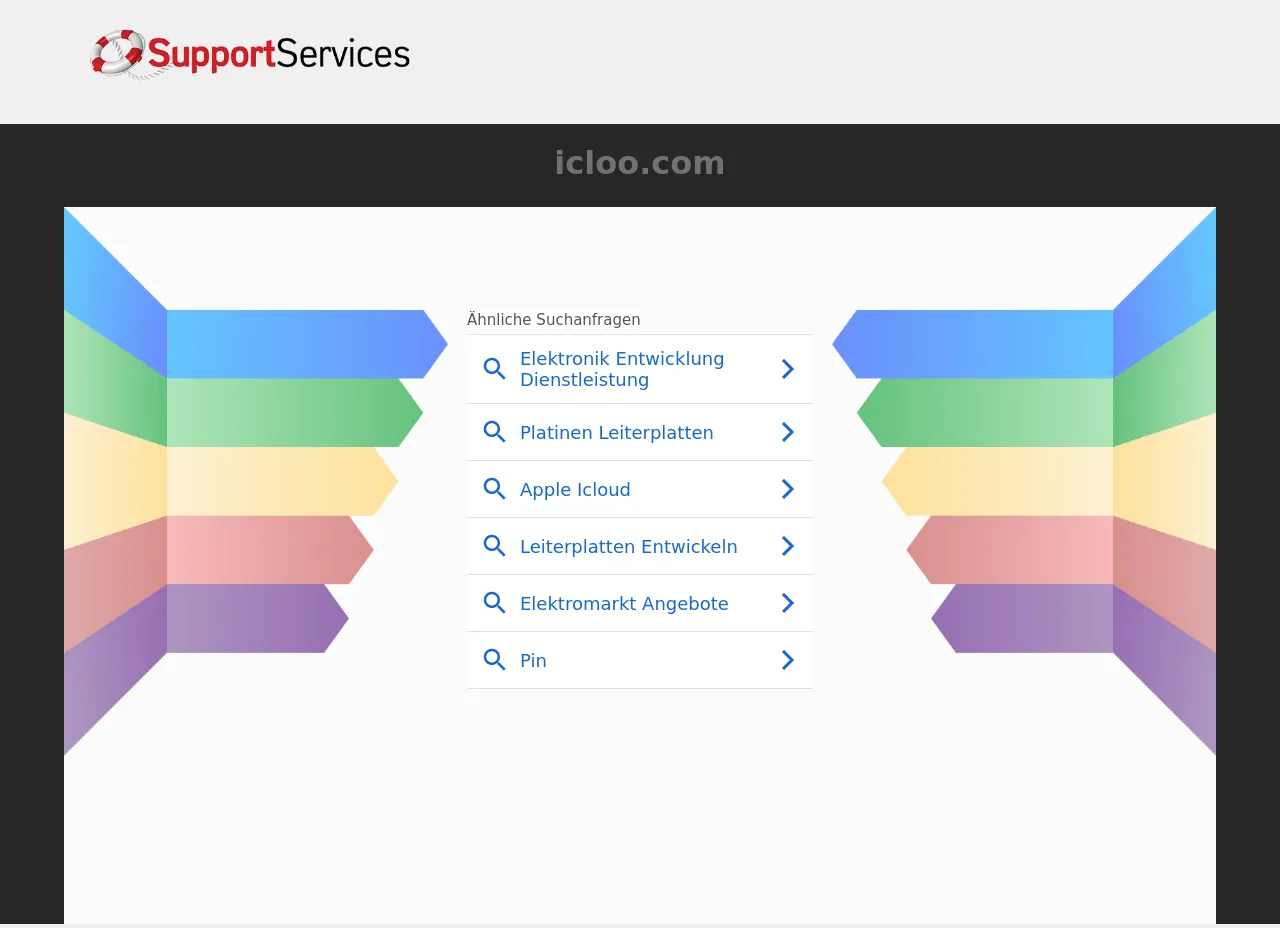Viewport: 1280px width, 928px height.
Task: Click search icon beside Pin
Action: pyautogui.click(x=494, y=660)
